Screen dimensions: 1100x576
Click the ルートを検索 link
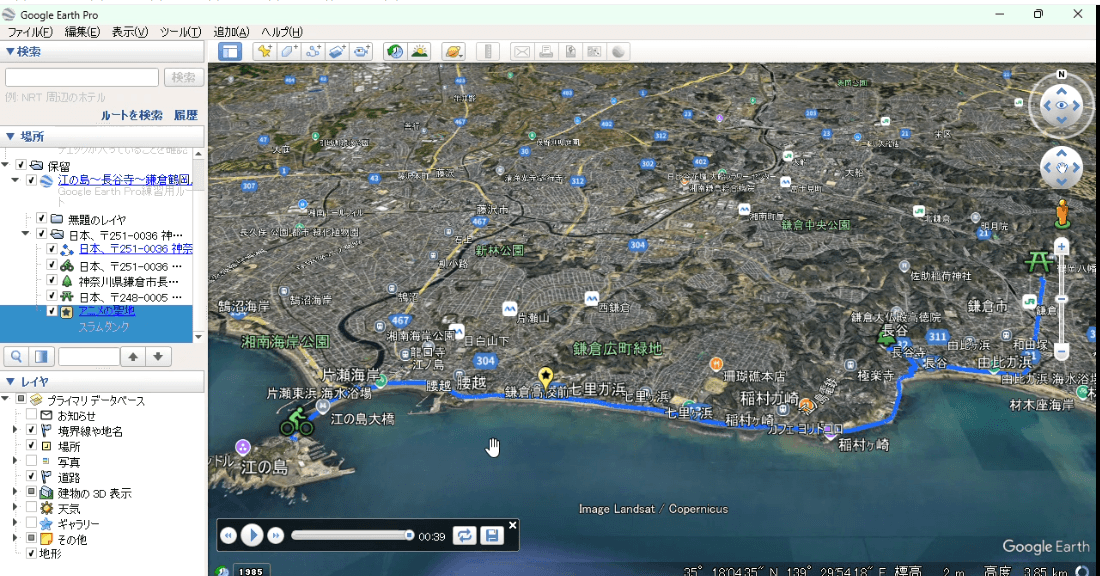pos(131,115)
